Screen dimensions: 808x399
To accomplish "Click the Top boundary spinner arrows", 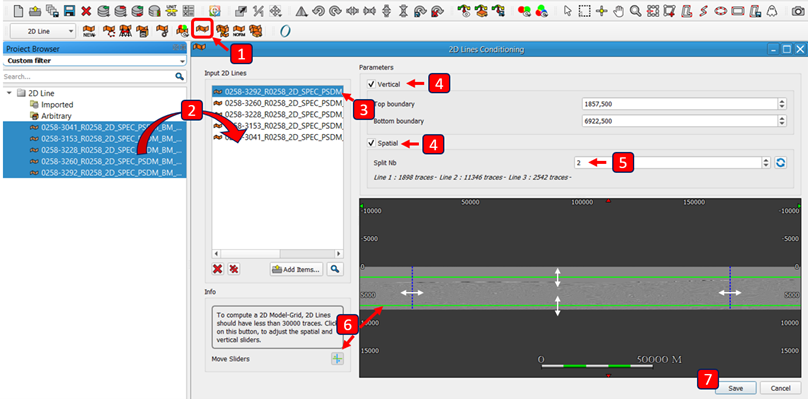I will [x=782, y=104].
